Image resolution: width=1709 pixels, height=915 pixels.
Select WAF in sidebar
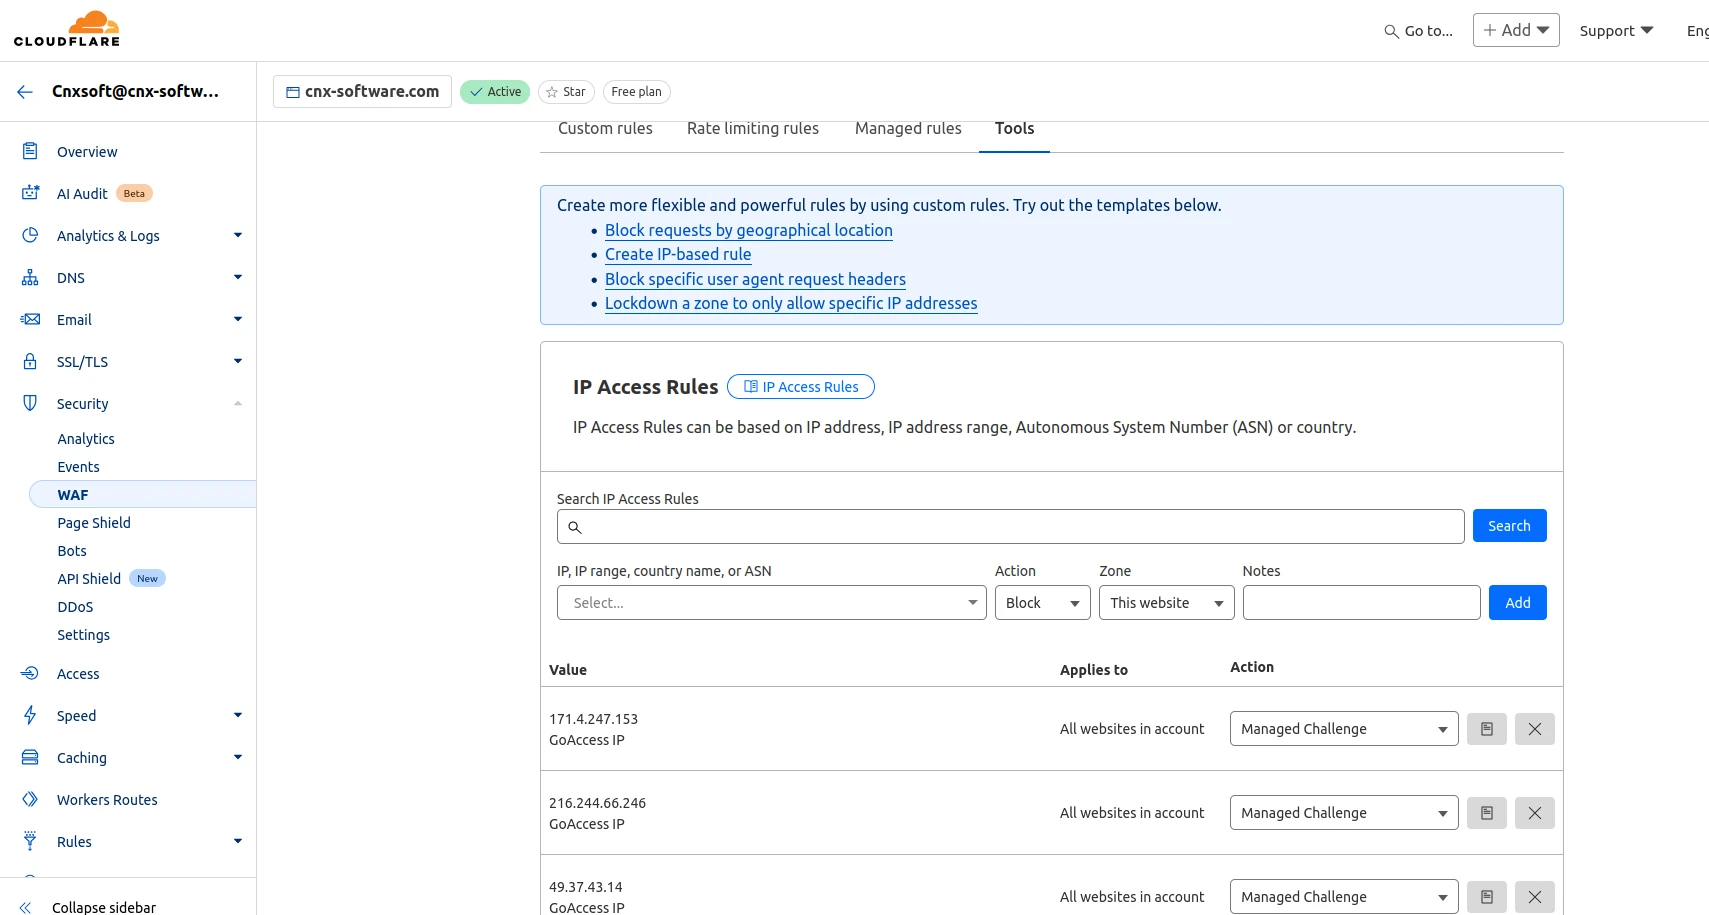(x=142, y=495)
